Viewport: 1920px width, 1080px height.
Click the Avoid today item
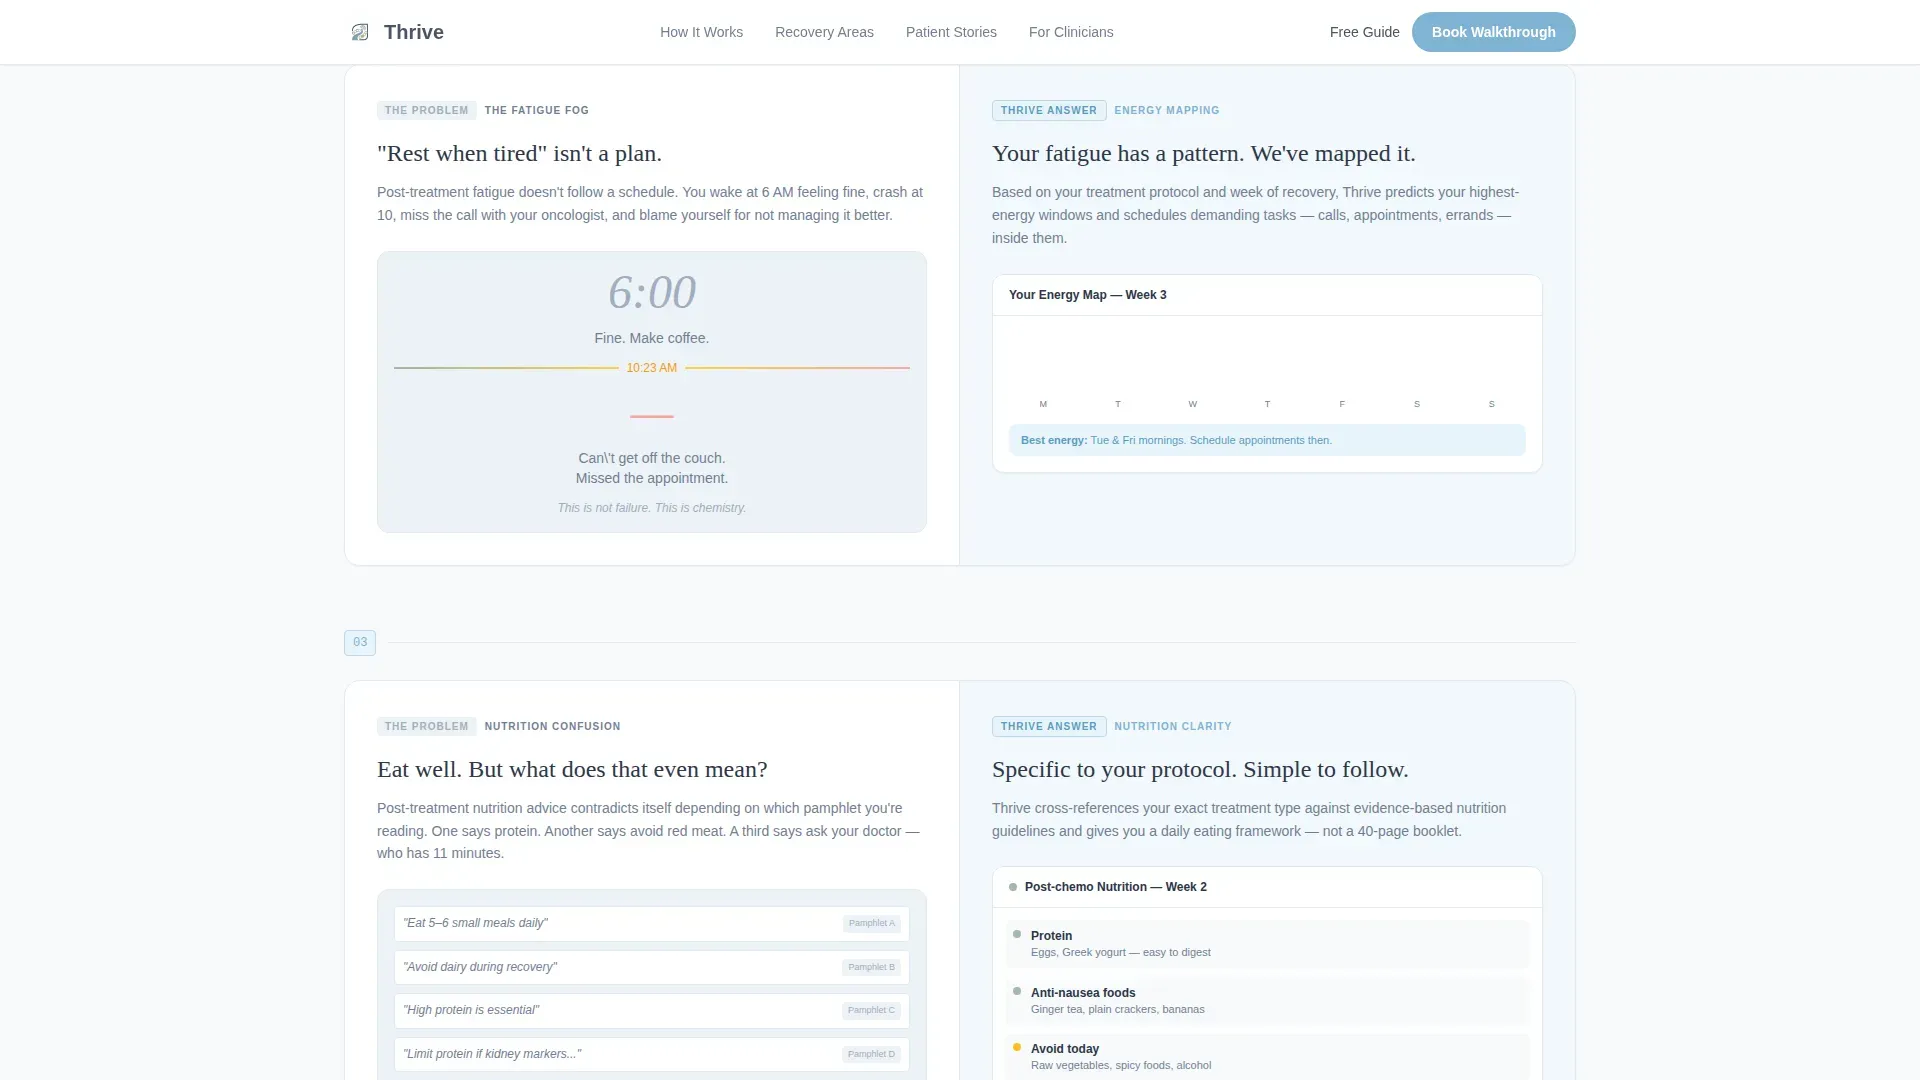coord(1267,1057)
